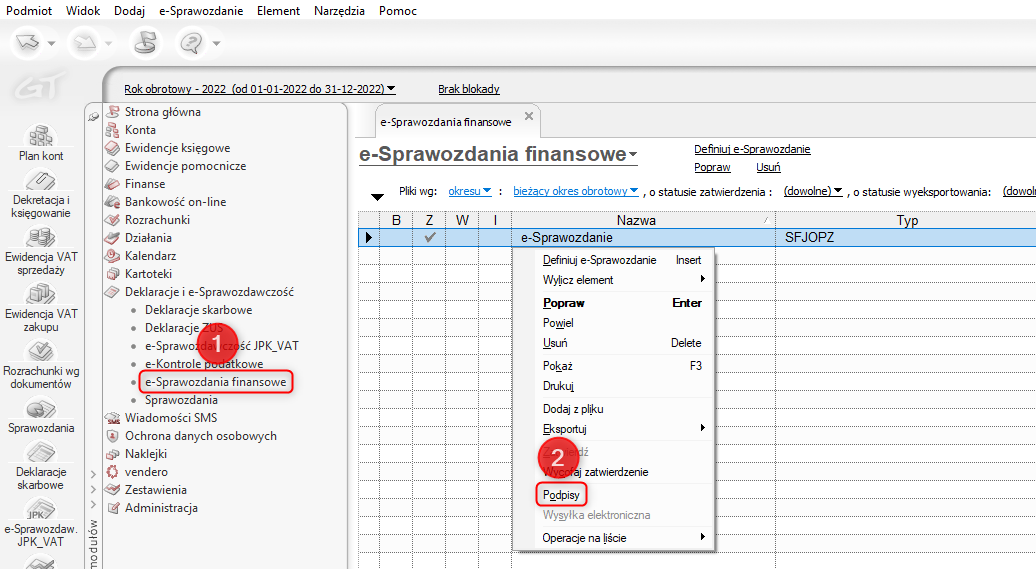Open the bieżący okres obrotowy filter dropdown
Screen dimensions: 1036x569
point(576,191)
